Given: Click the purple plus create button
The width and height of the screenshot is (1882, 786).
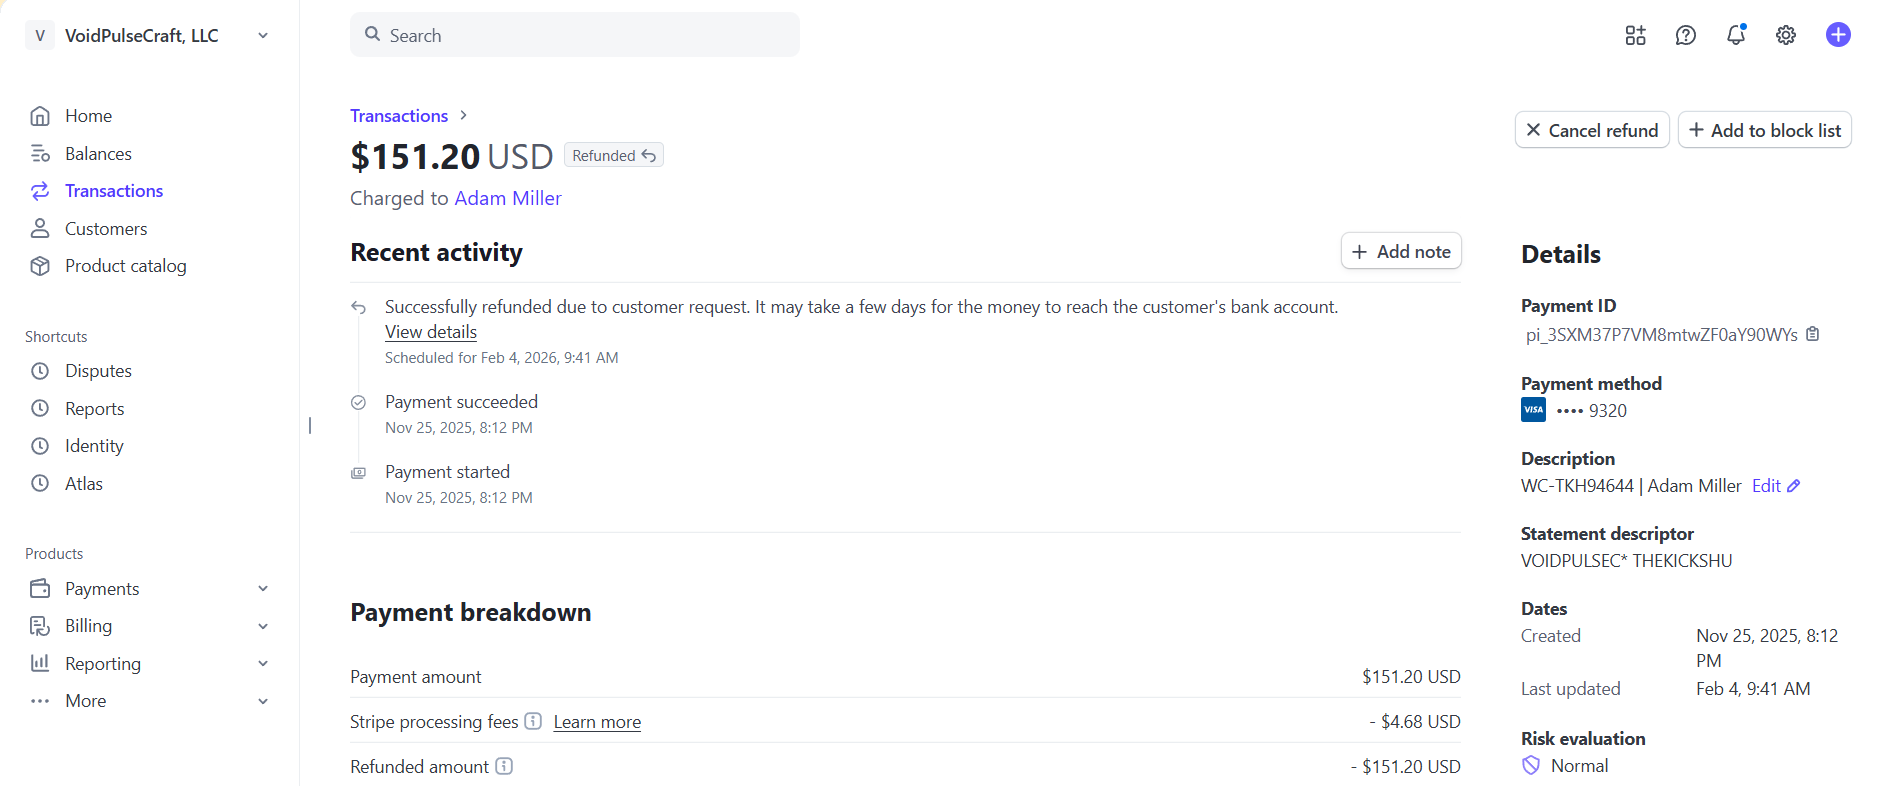Looking at the screenshot, I should click(x=1838, y=35).
